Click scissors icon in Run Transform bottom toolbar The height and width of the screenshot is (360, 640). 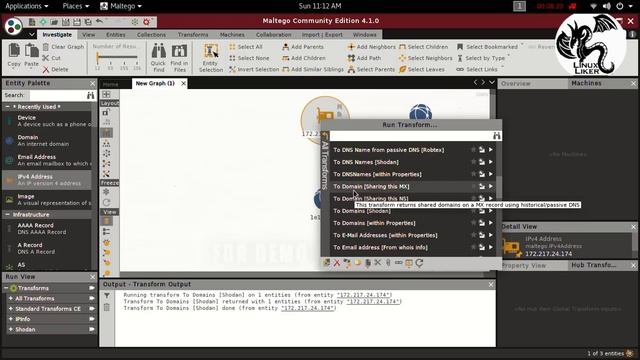click(378, 263)
